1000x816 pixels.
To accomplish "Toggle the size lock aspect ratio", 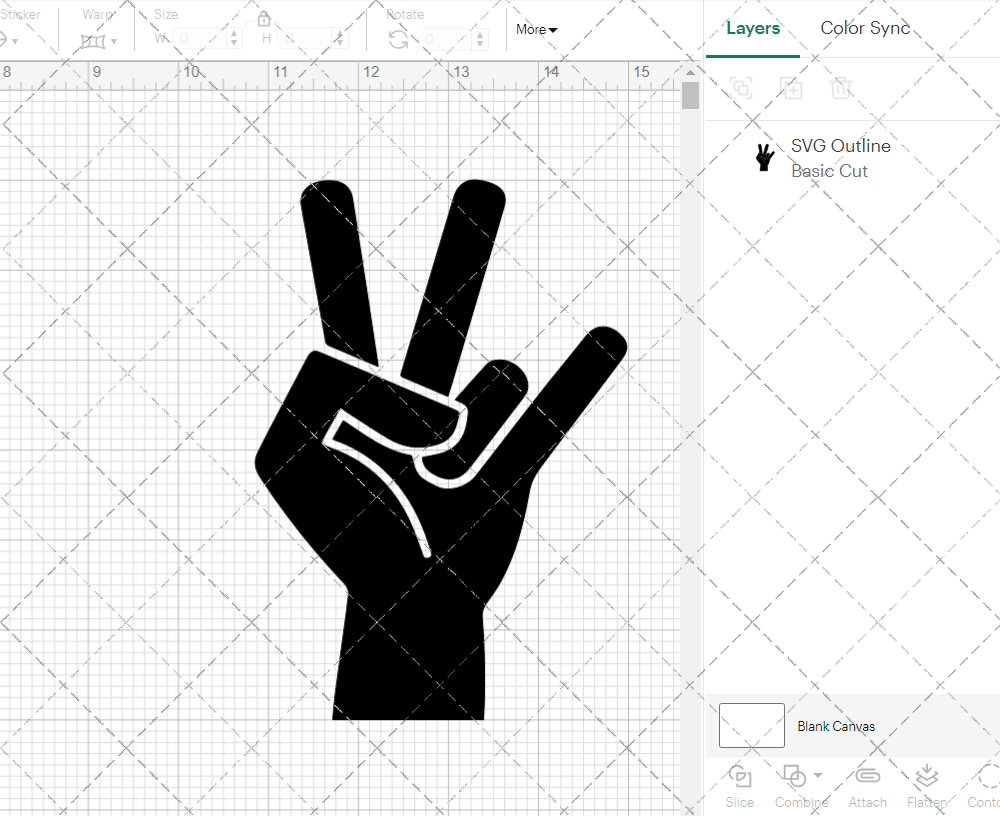I will point(263,18).
